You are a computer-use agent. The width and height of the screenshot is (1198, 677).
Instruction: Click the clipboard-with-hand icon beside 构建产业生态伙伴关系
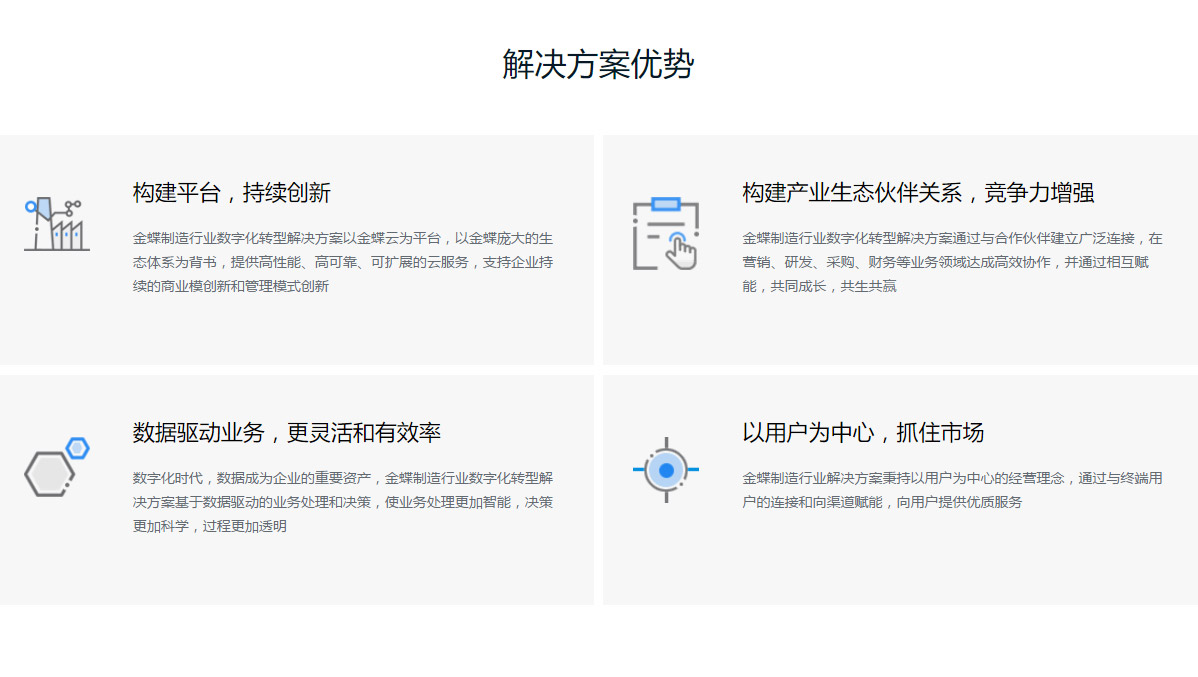point(665,234)
